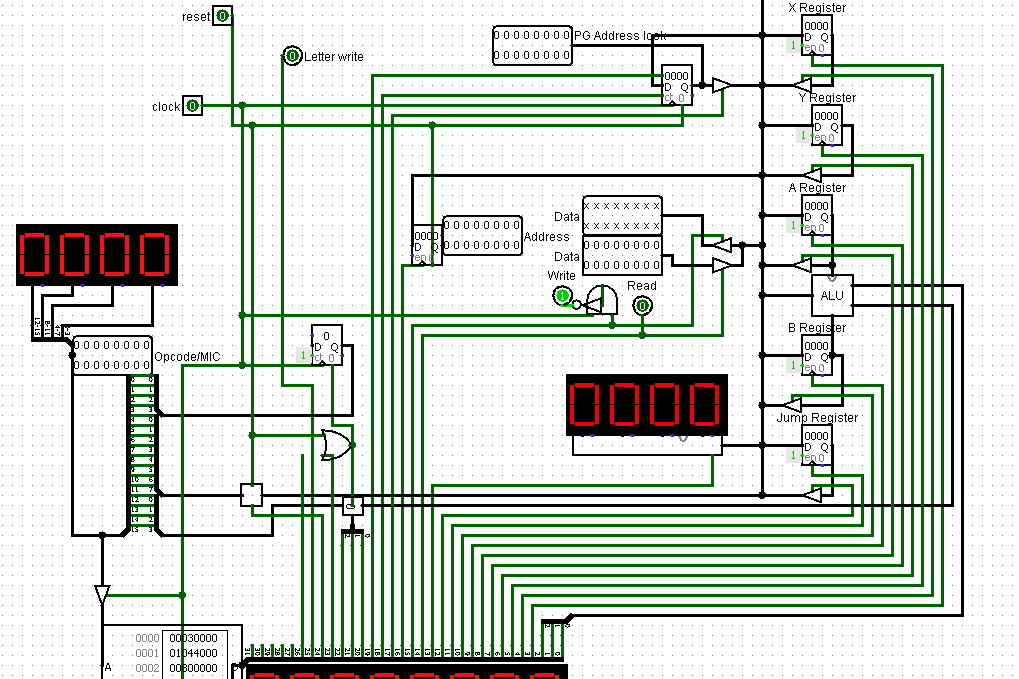Select the Address probe display

[x=482, y=236]
